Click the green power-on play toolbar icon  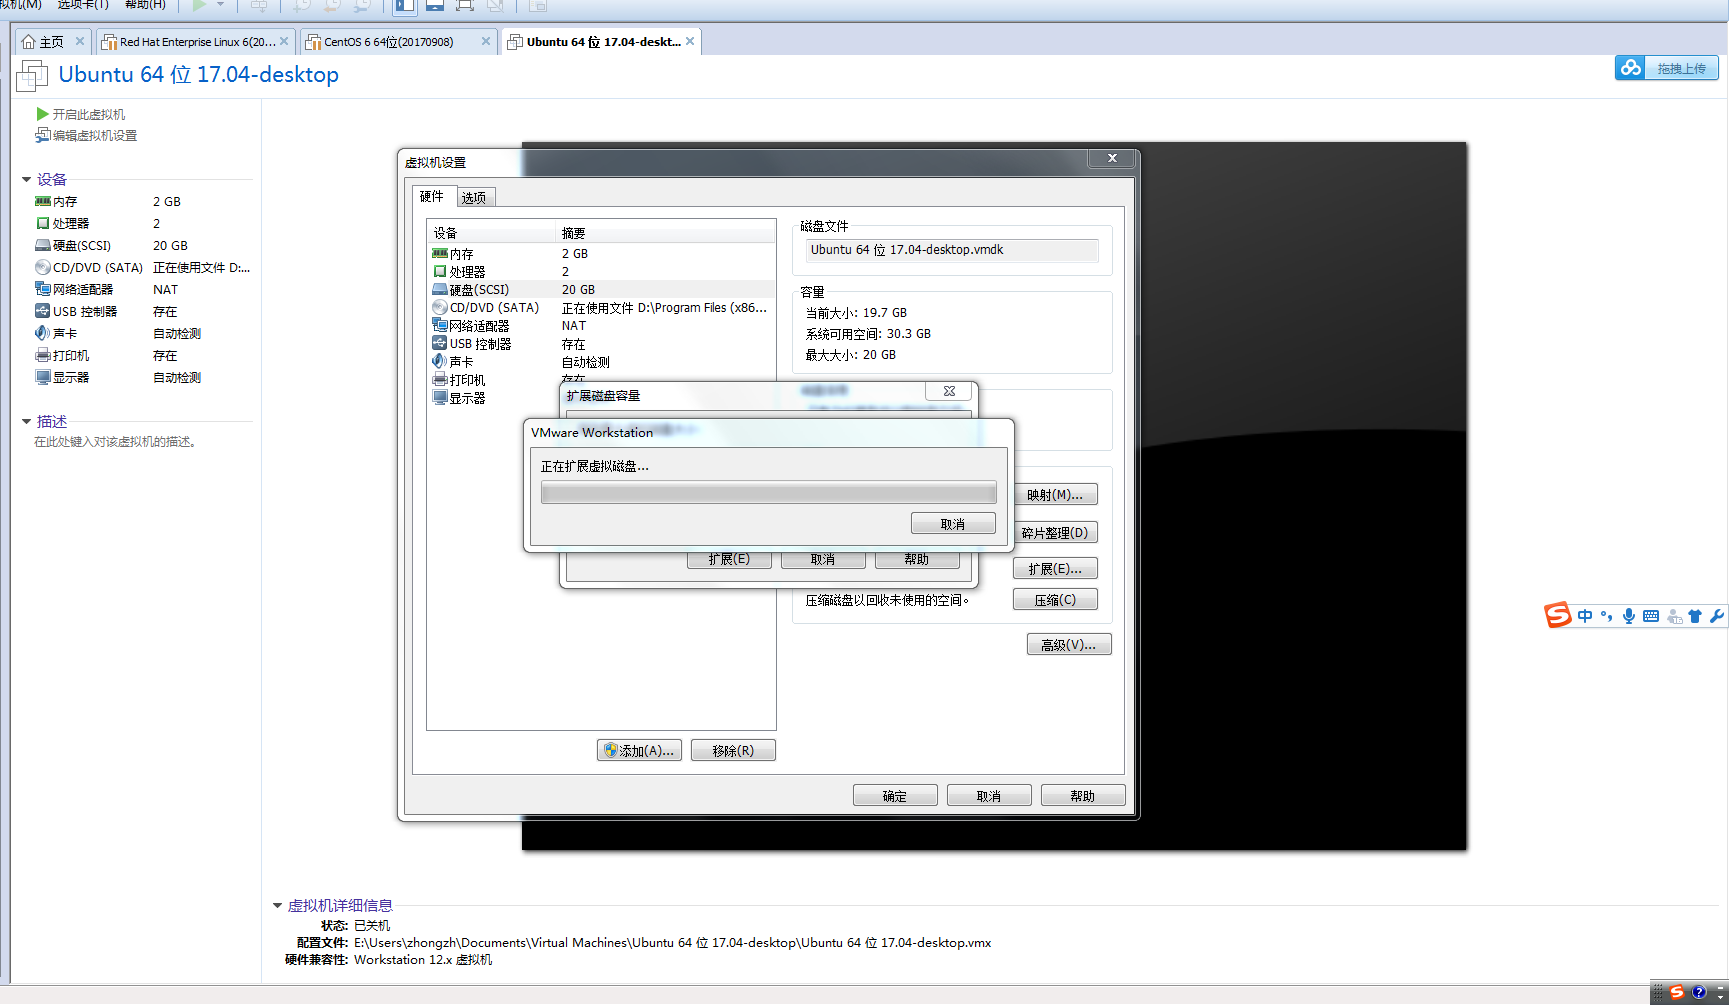(x=199, y=5)
